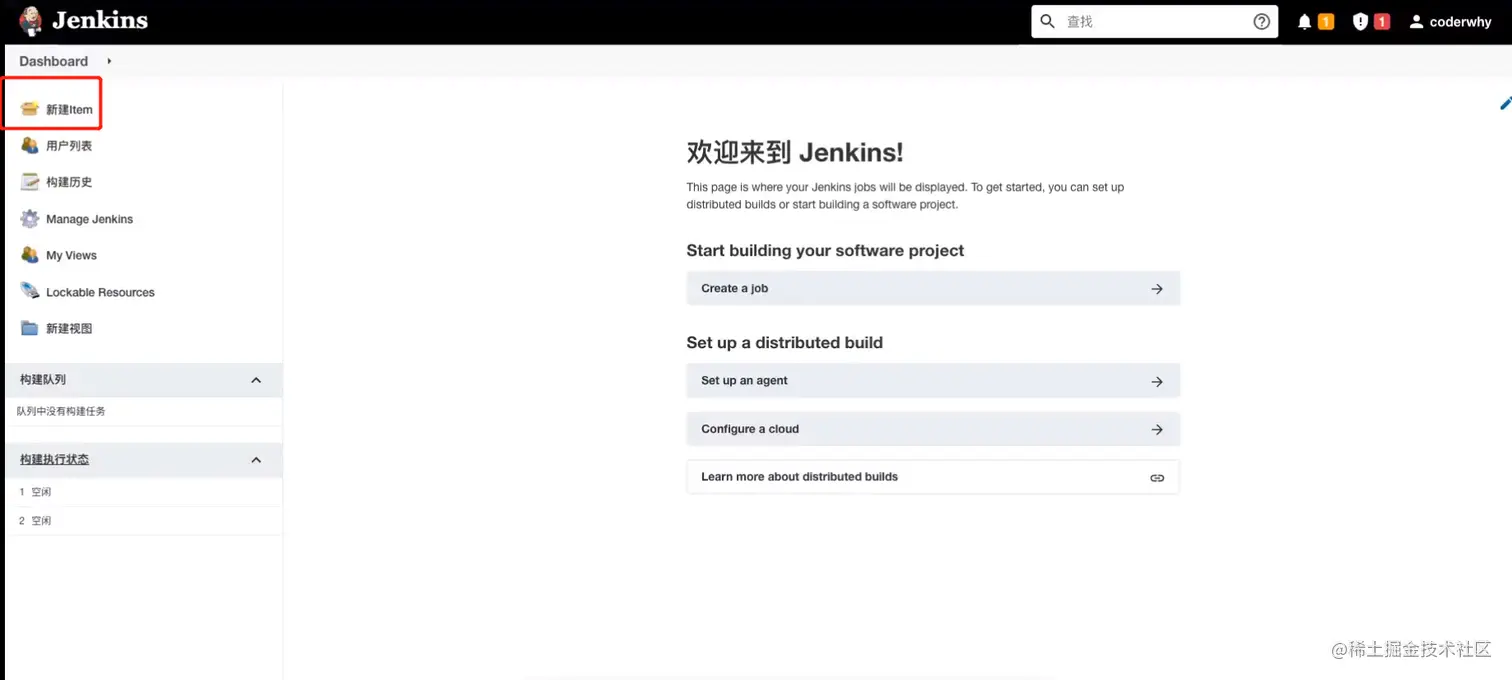
Task: Click the Set up a distributed build heading
Action: (784, 342)
